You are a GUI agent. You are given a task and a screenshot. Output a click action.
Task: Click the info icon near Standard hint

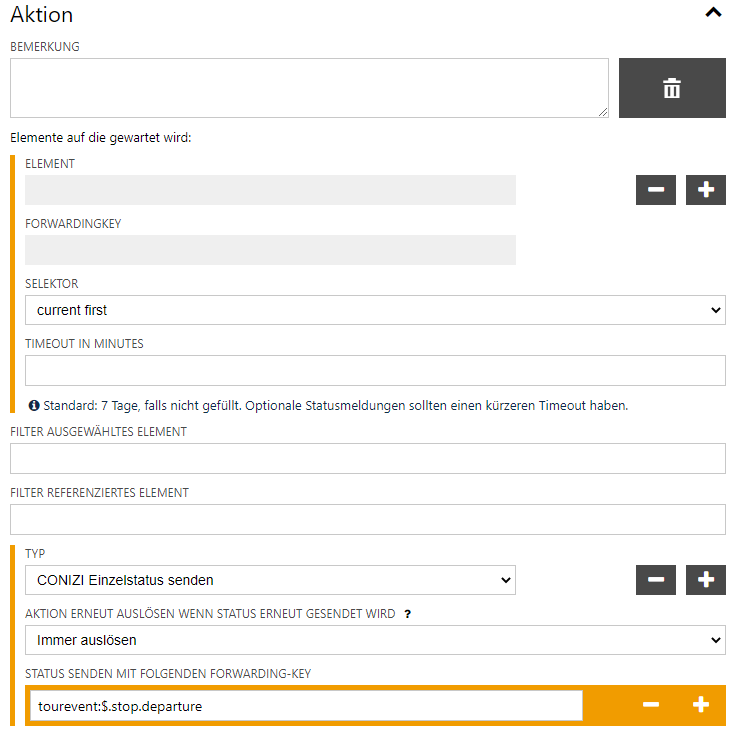[x=34, y=406]
